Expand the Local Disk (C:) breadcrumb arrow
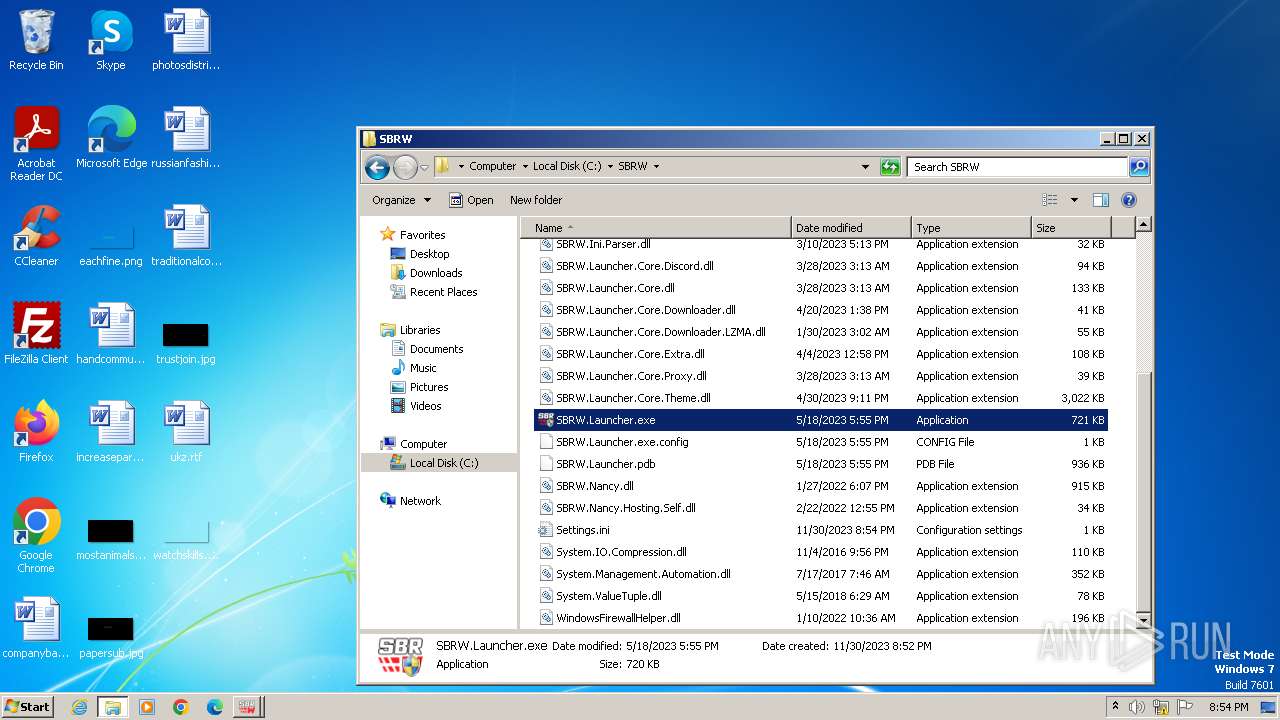Image resolution: width=1280 pixels, height=720 pixels. (x=610, y=167)
